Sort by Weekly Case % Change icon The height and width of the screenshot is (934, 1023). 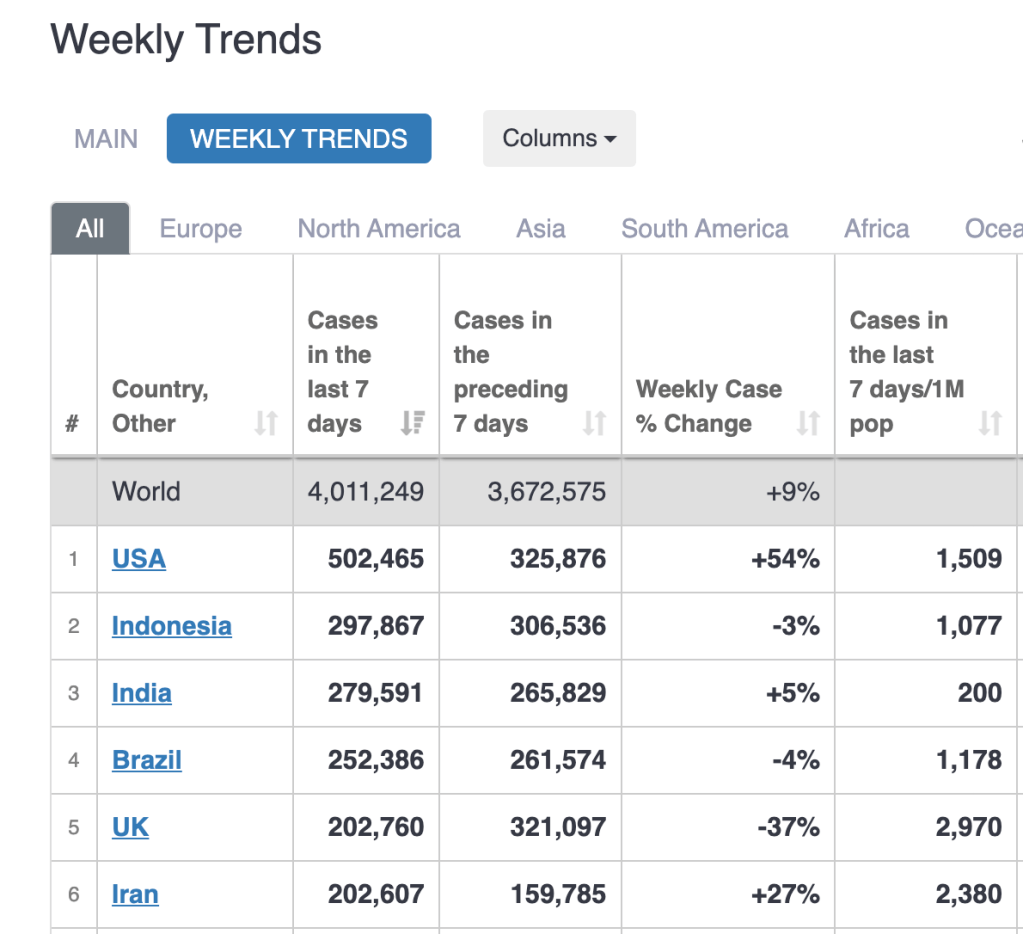pos(807,424)
